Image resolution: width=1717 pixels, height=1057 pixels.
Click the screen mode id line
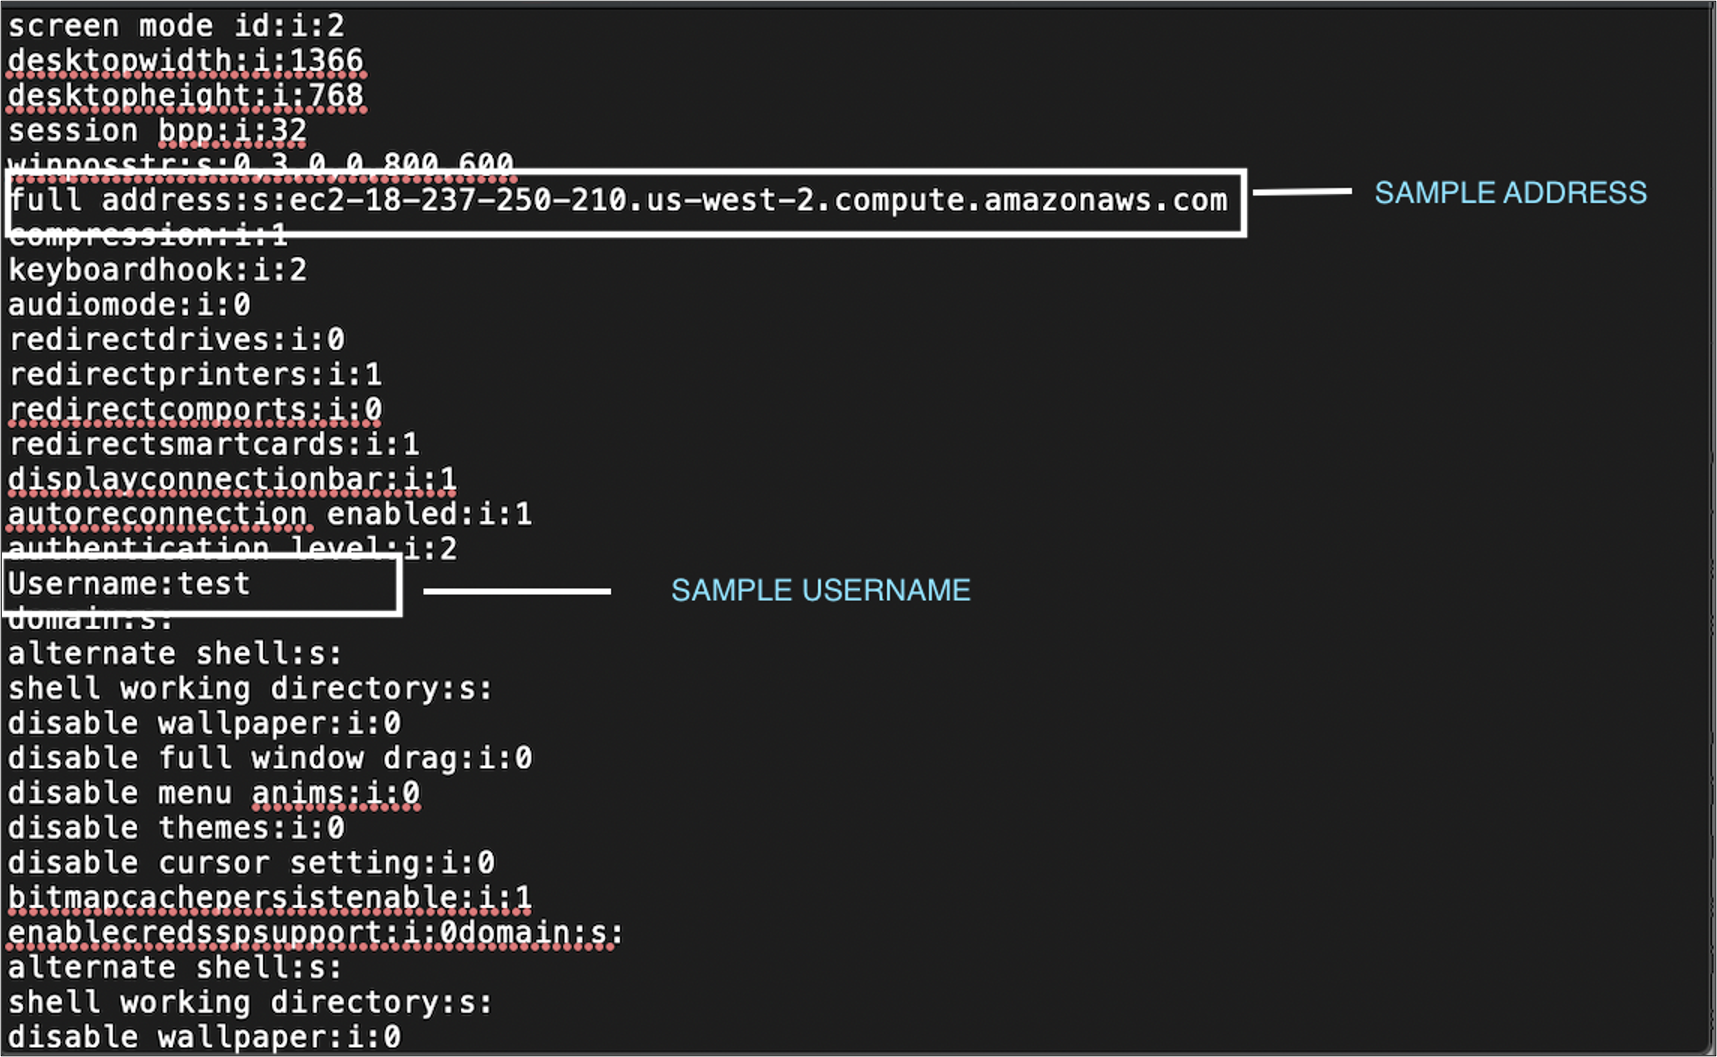pyautogui.click(x=176, y=25)
